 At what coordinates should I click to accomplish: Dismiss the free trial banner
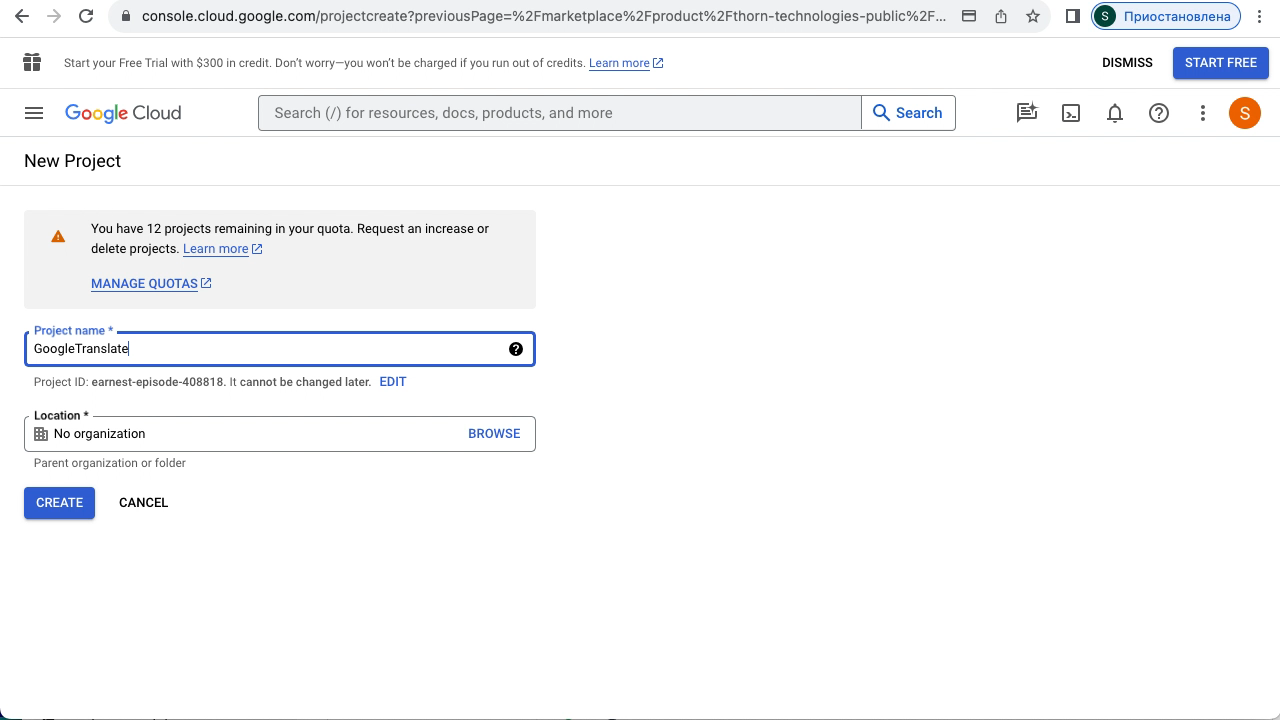[1127, 62]
